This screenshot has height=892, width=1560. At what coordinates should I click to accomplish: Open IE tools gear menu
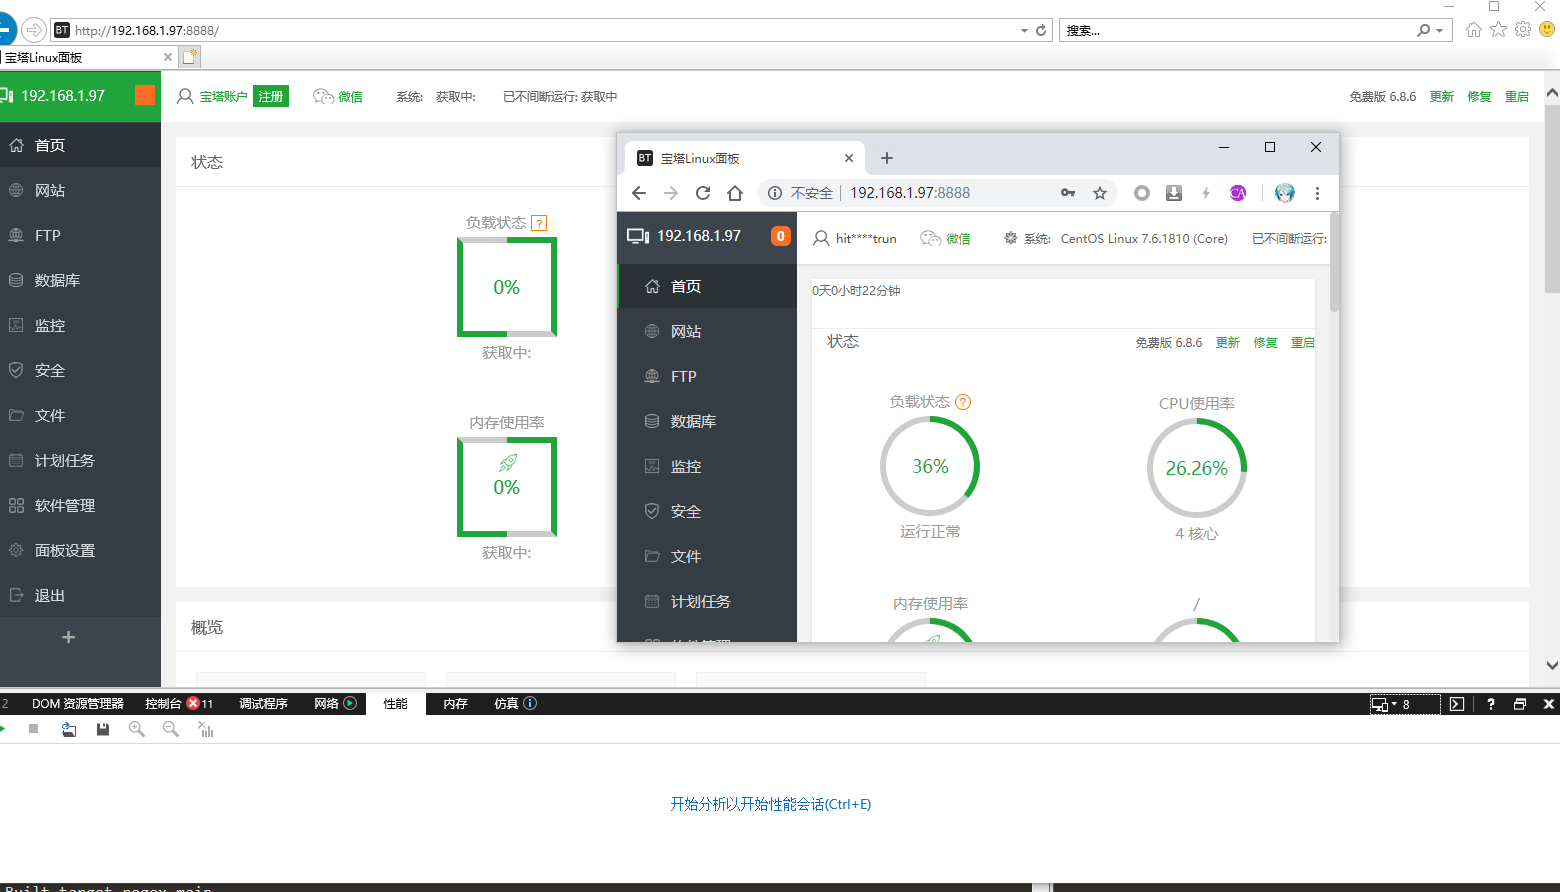pyautogui.click(x=1523, y=29)
